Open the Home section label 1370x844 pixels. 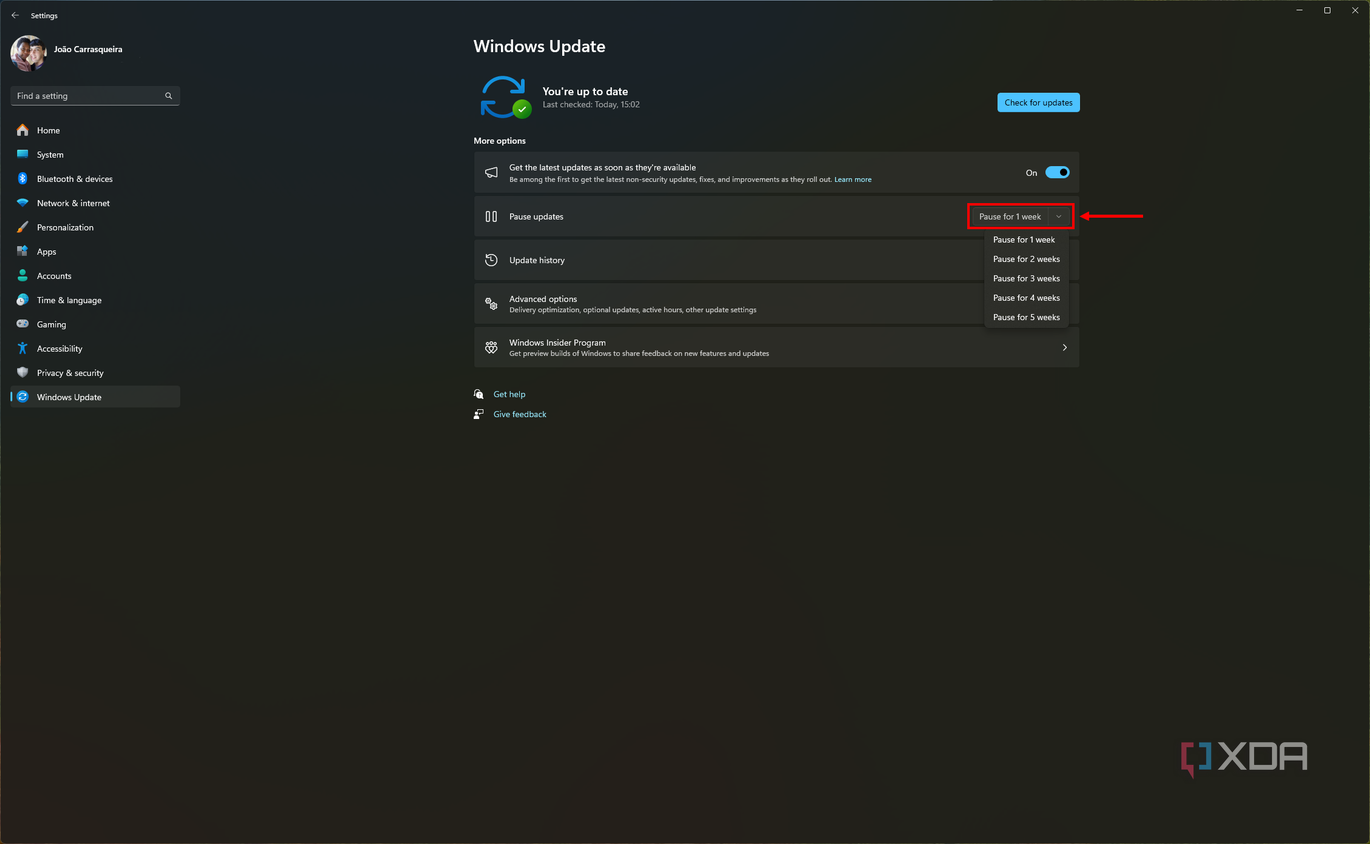pyautogui.click(x=48, y=130)
